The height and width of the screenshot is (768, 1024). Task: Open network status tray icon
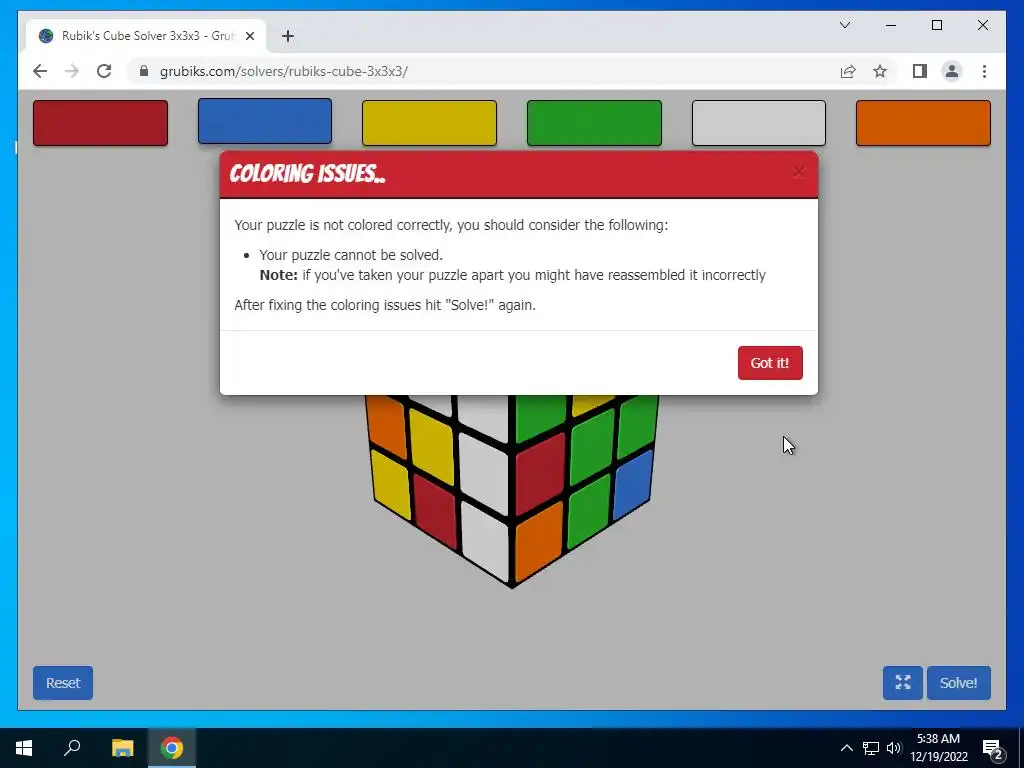pyautogui.click(x=871, y=748)
